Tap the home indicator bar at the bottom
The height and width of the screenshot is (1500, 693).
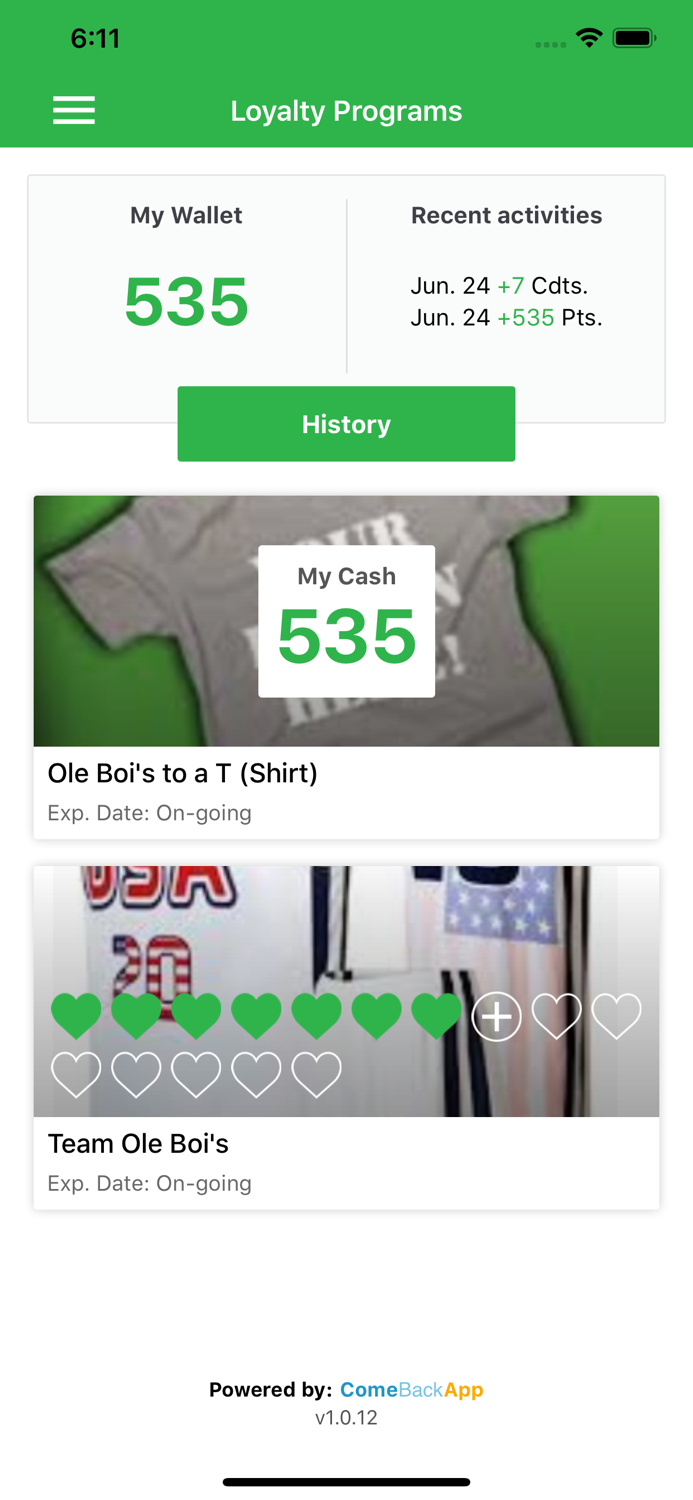click(x=346, y=1482)
